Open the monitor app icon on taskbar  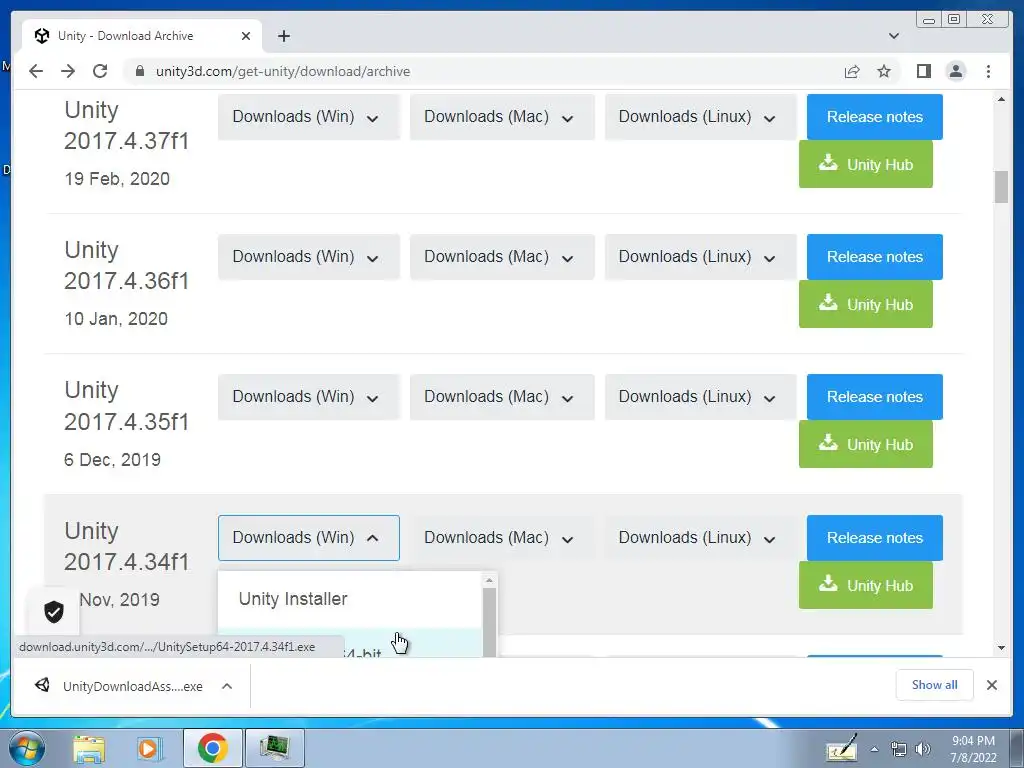coord(274,748)
